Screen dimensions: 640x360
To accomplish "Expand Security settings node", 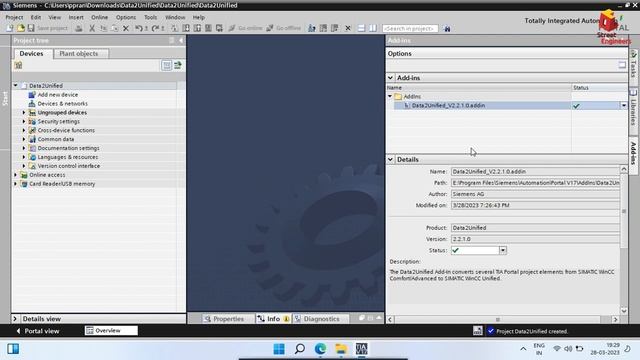I will pos(24,122).
